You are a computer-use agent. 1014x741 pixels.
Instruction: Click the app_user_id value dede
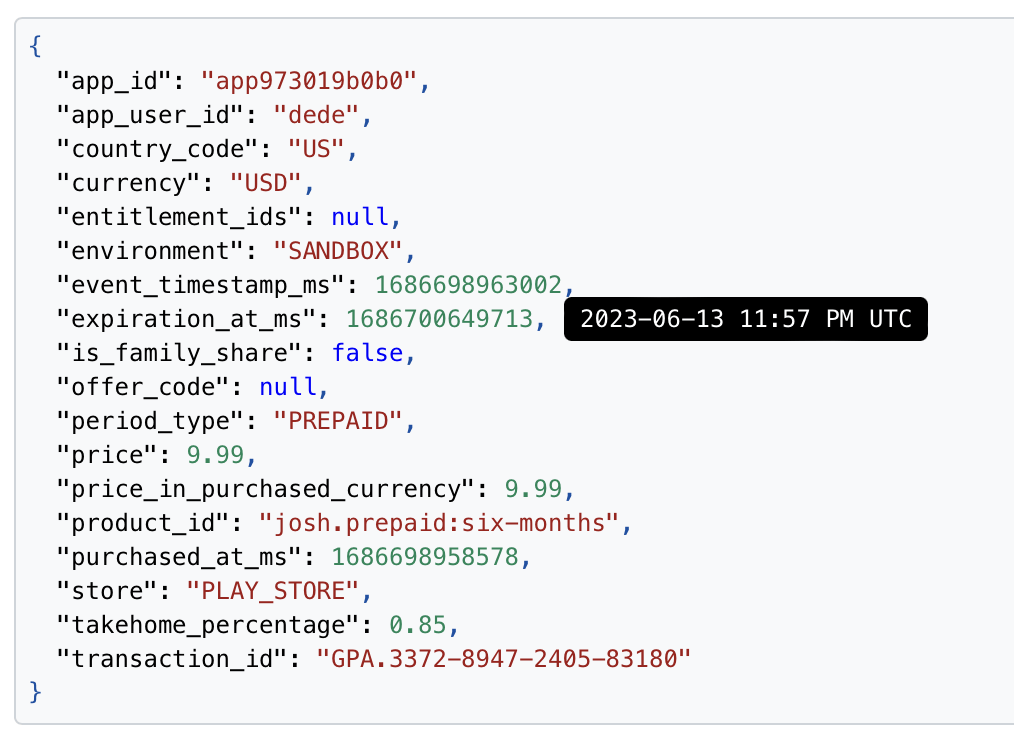(x=316, y=115)
